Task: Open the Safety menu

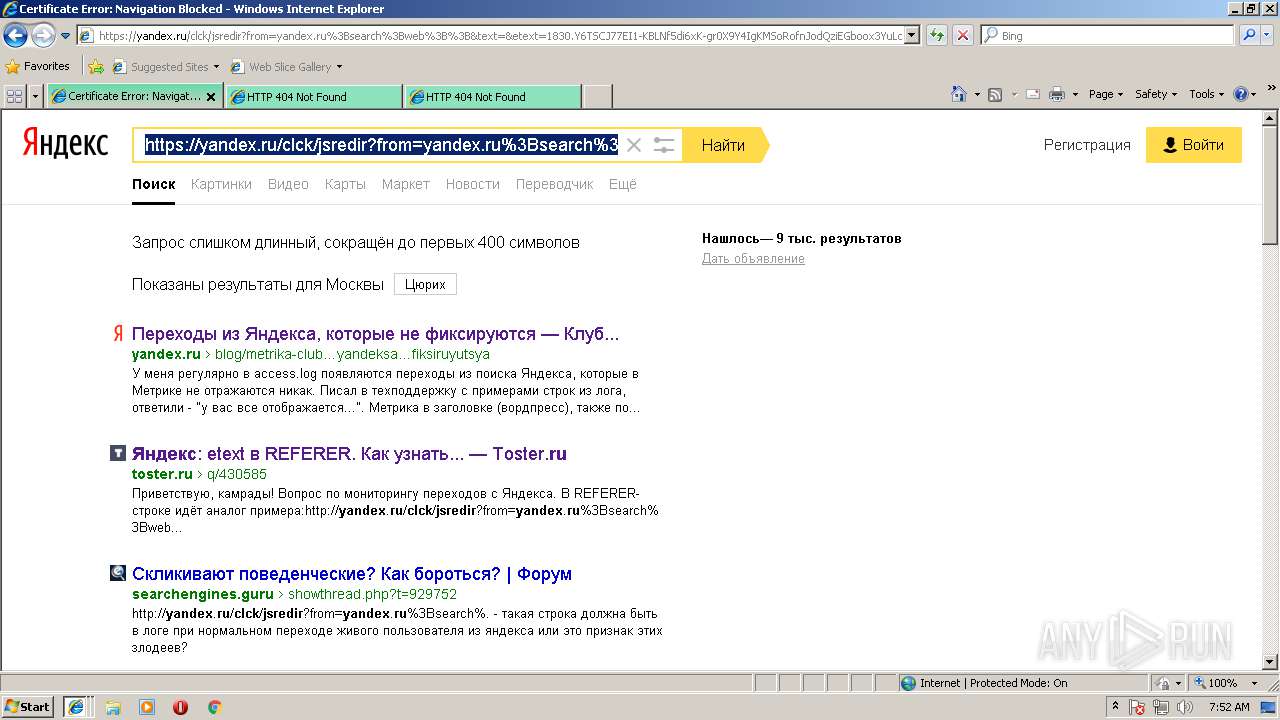Action: pyautogui.click(x=1156, y=94)
